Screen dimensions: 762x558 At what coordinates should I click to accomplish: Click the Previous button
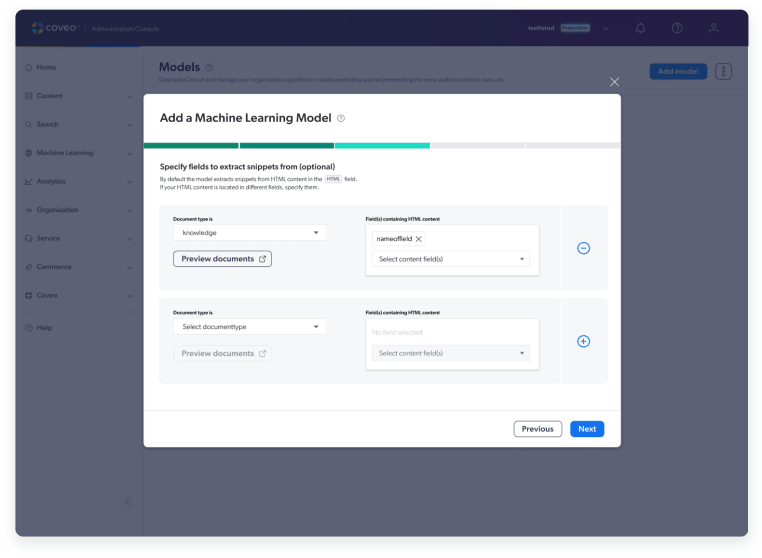click(x=537, y=429)
